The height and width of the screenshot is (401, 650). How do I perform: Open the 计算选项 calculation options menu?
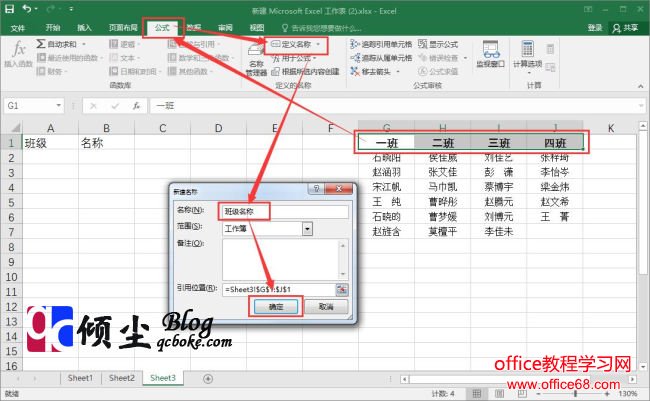527,57
